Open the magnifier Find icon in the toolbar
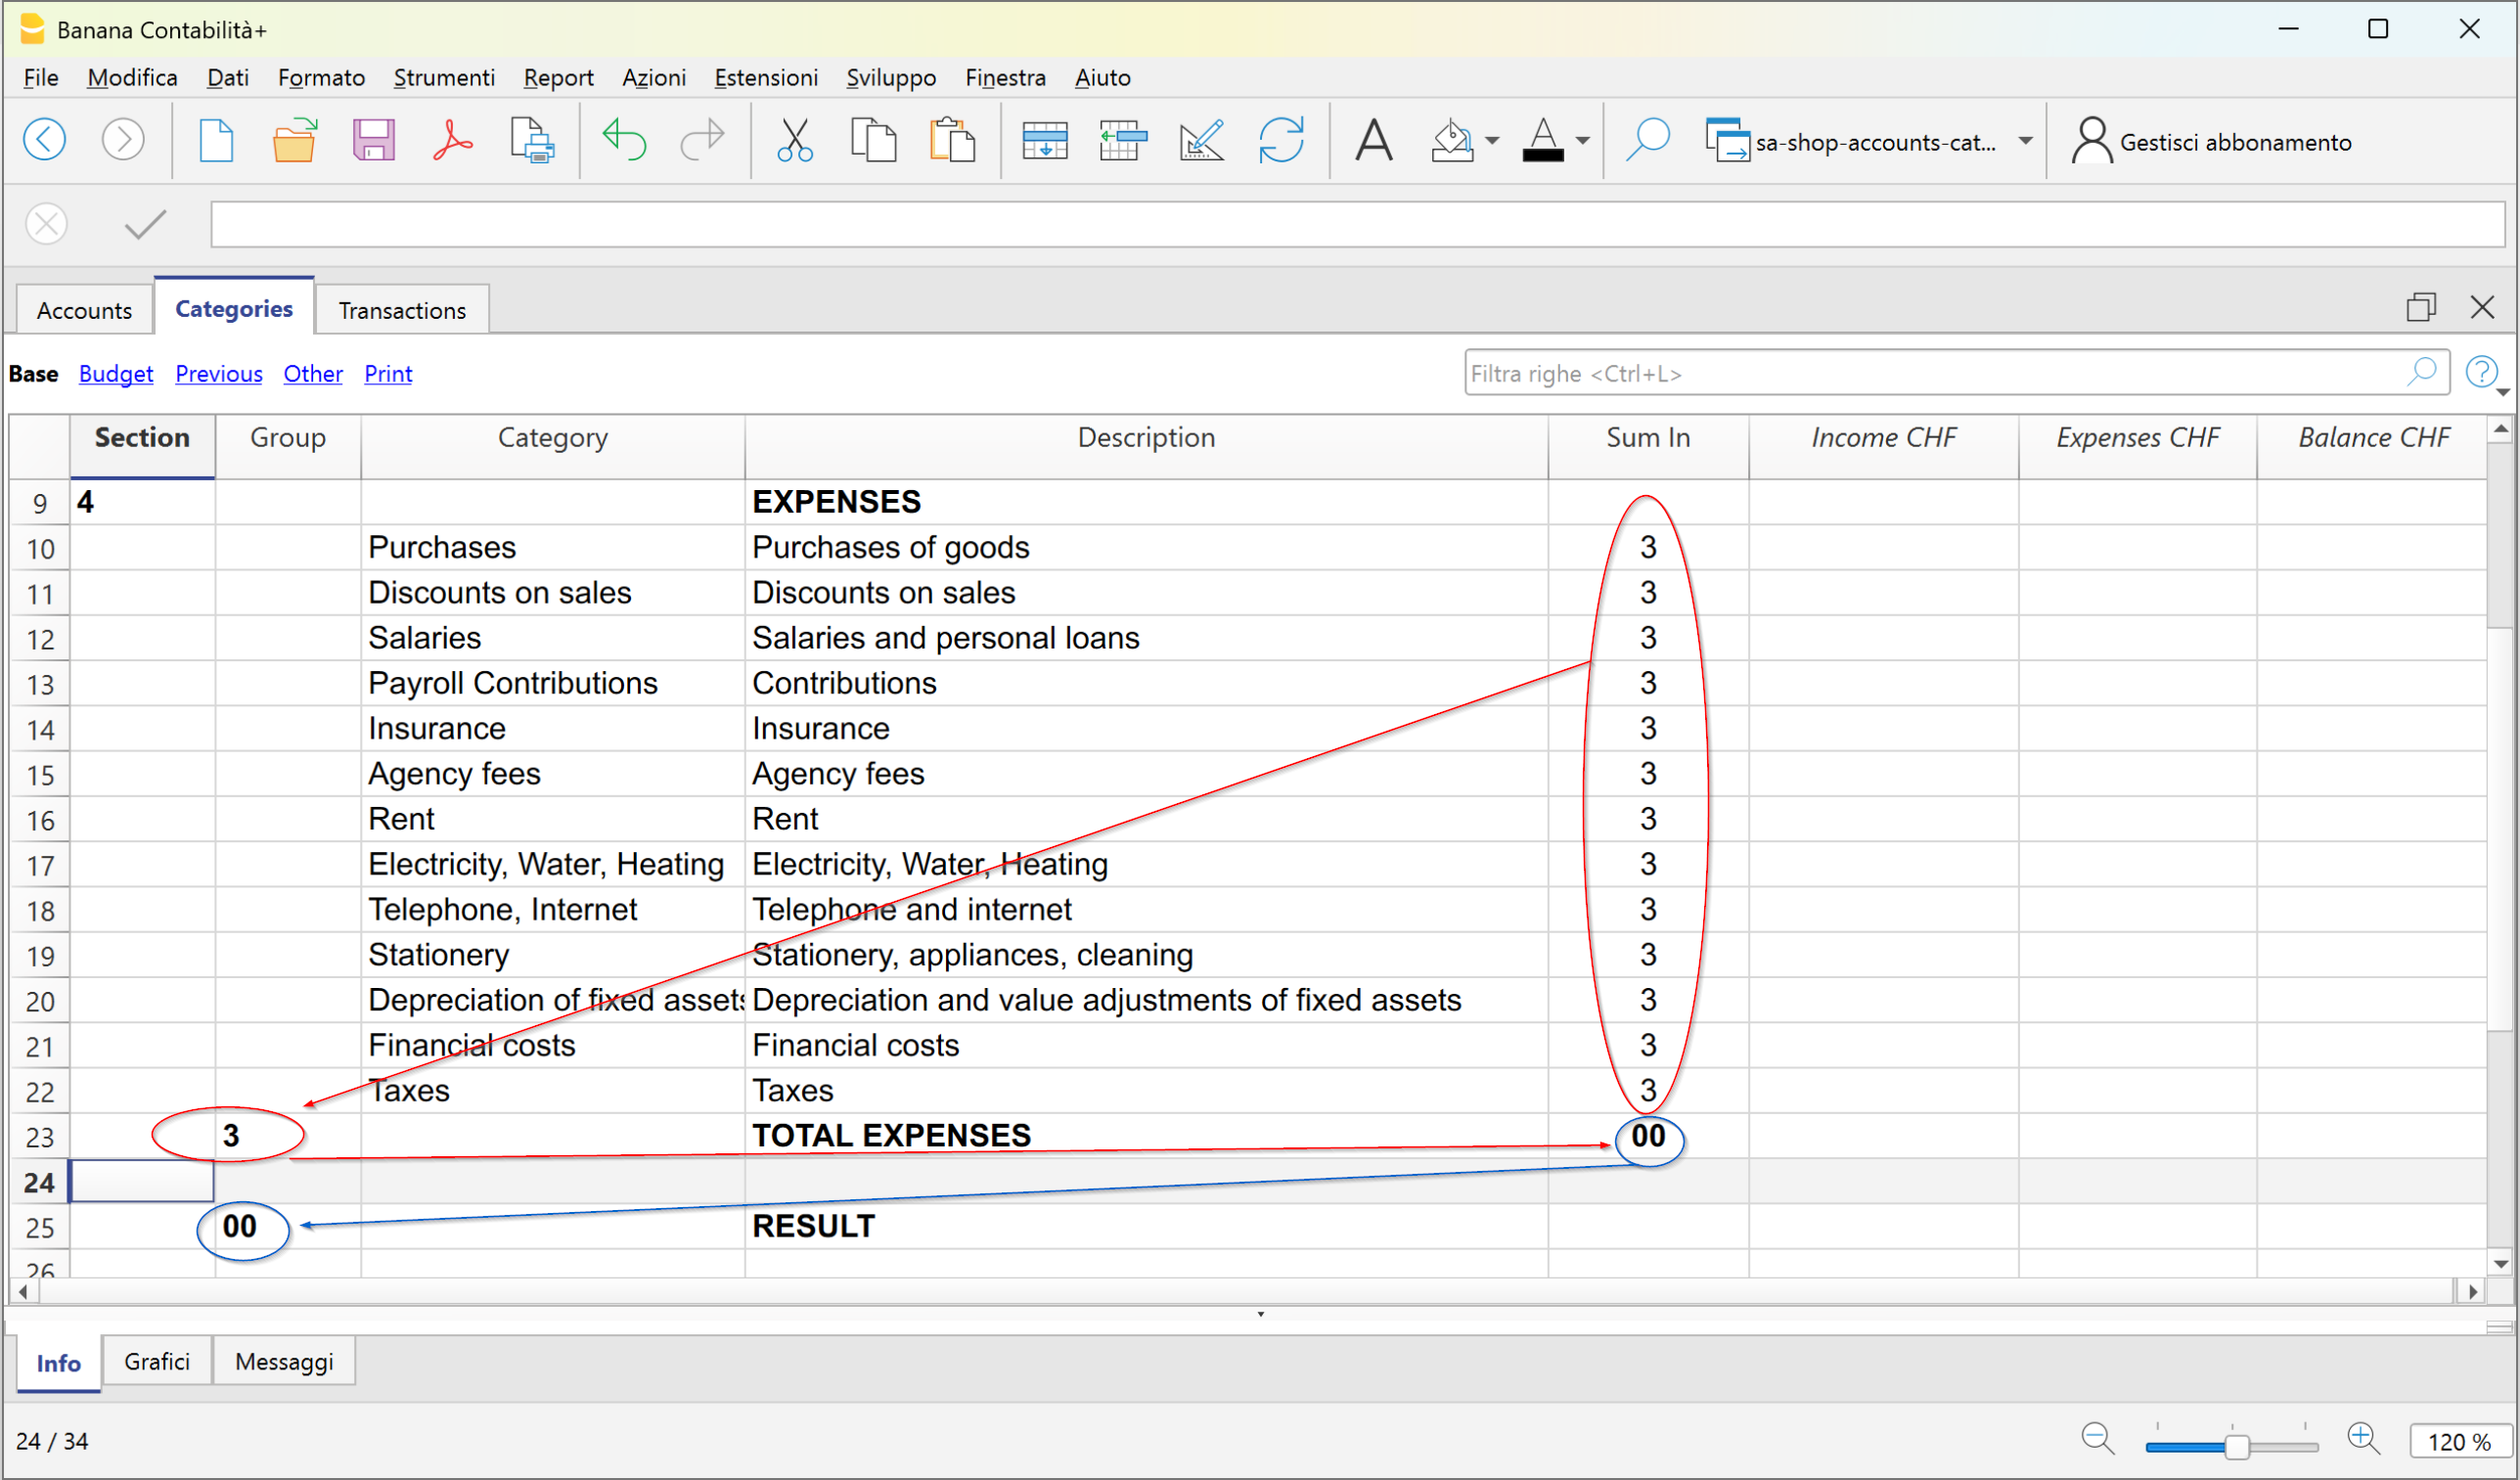The height and width of the screenshot is (1480, 2520). pyautogui.click(x=1647, y=140)
